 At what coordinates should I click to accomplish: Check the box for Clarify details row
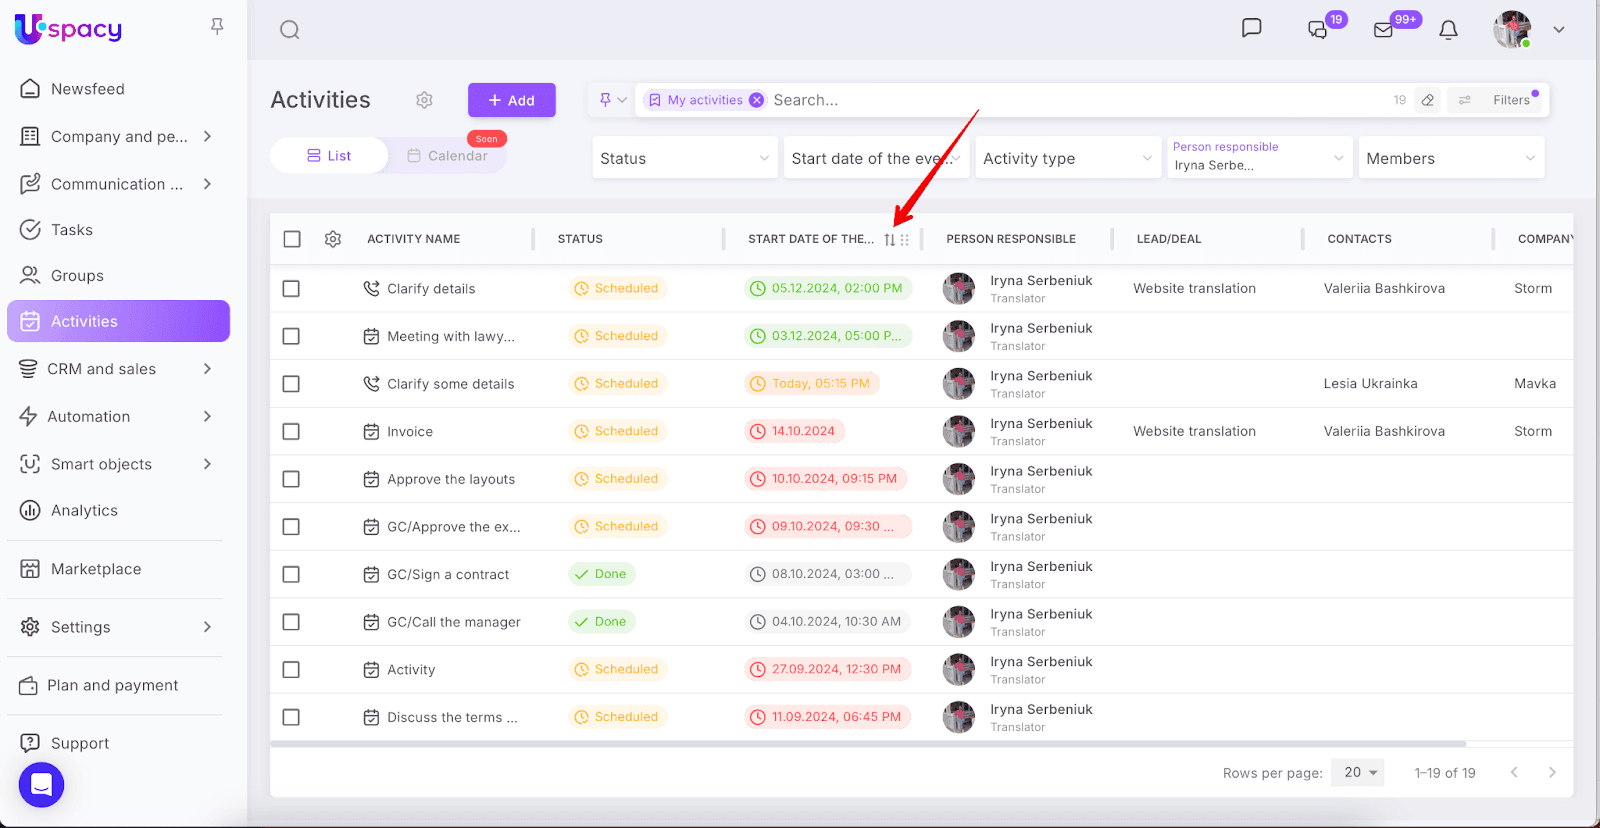291,289
